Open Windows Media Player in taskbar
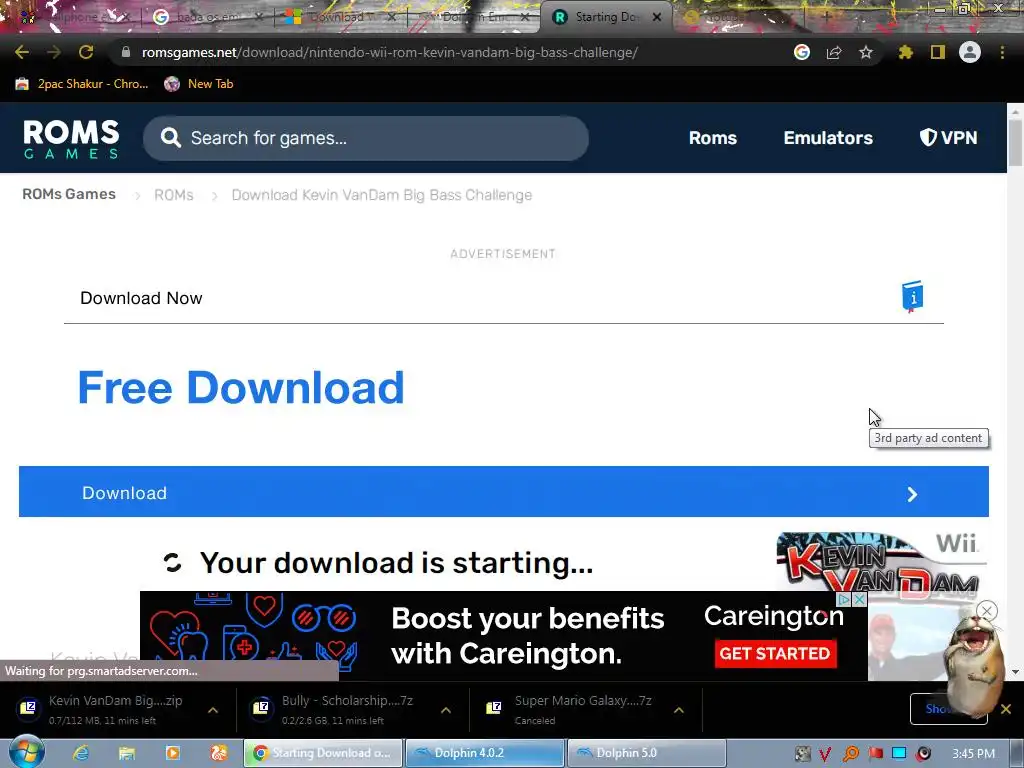Viewport: 1024px width, 768px height. click(x=172, y=753)
